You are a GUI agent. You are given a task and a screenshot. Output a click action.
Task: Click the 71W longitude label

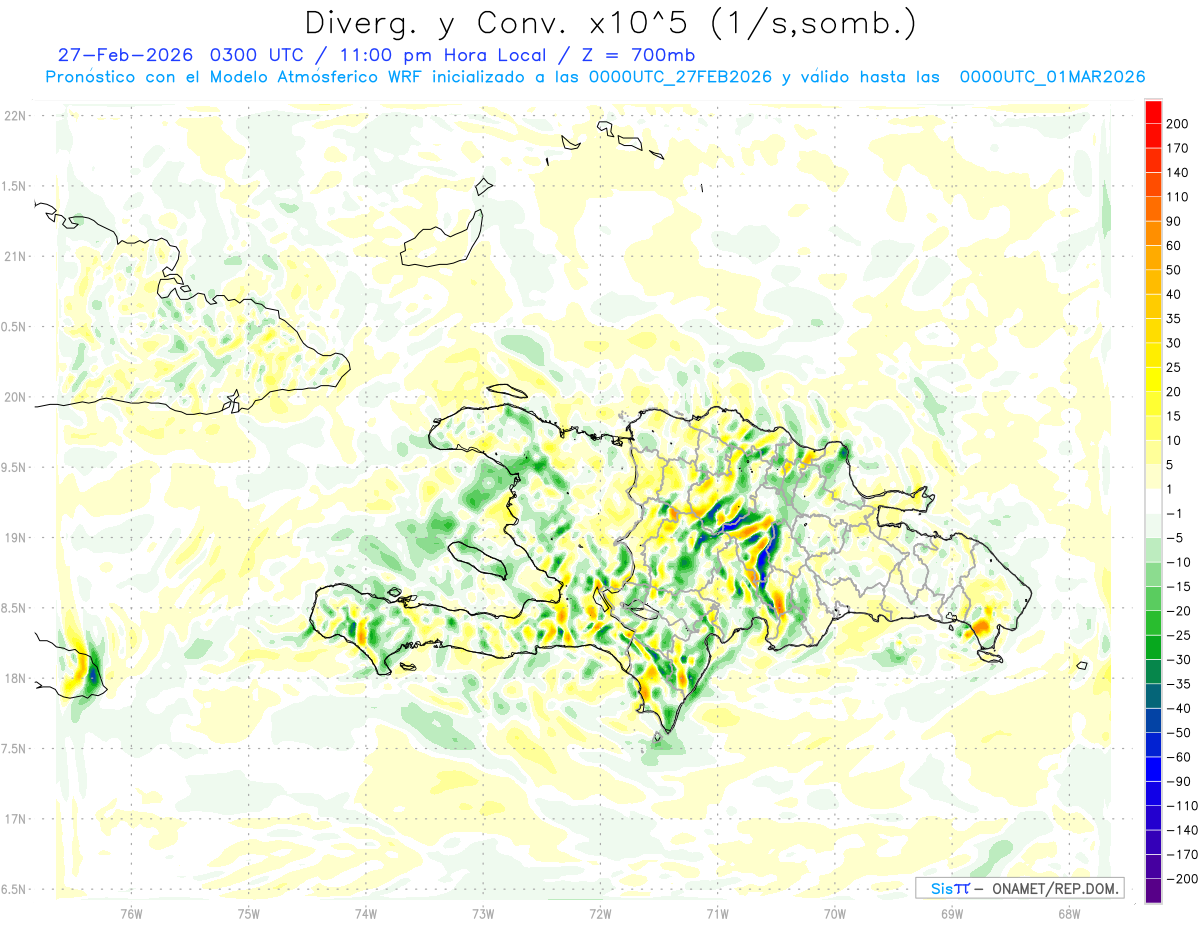point(717,913)
